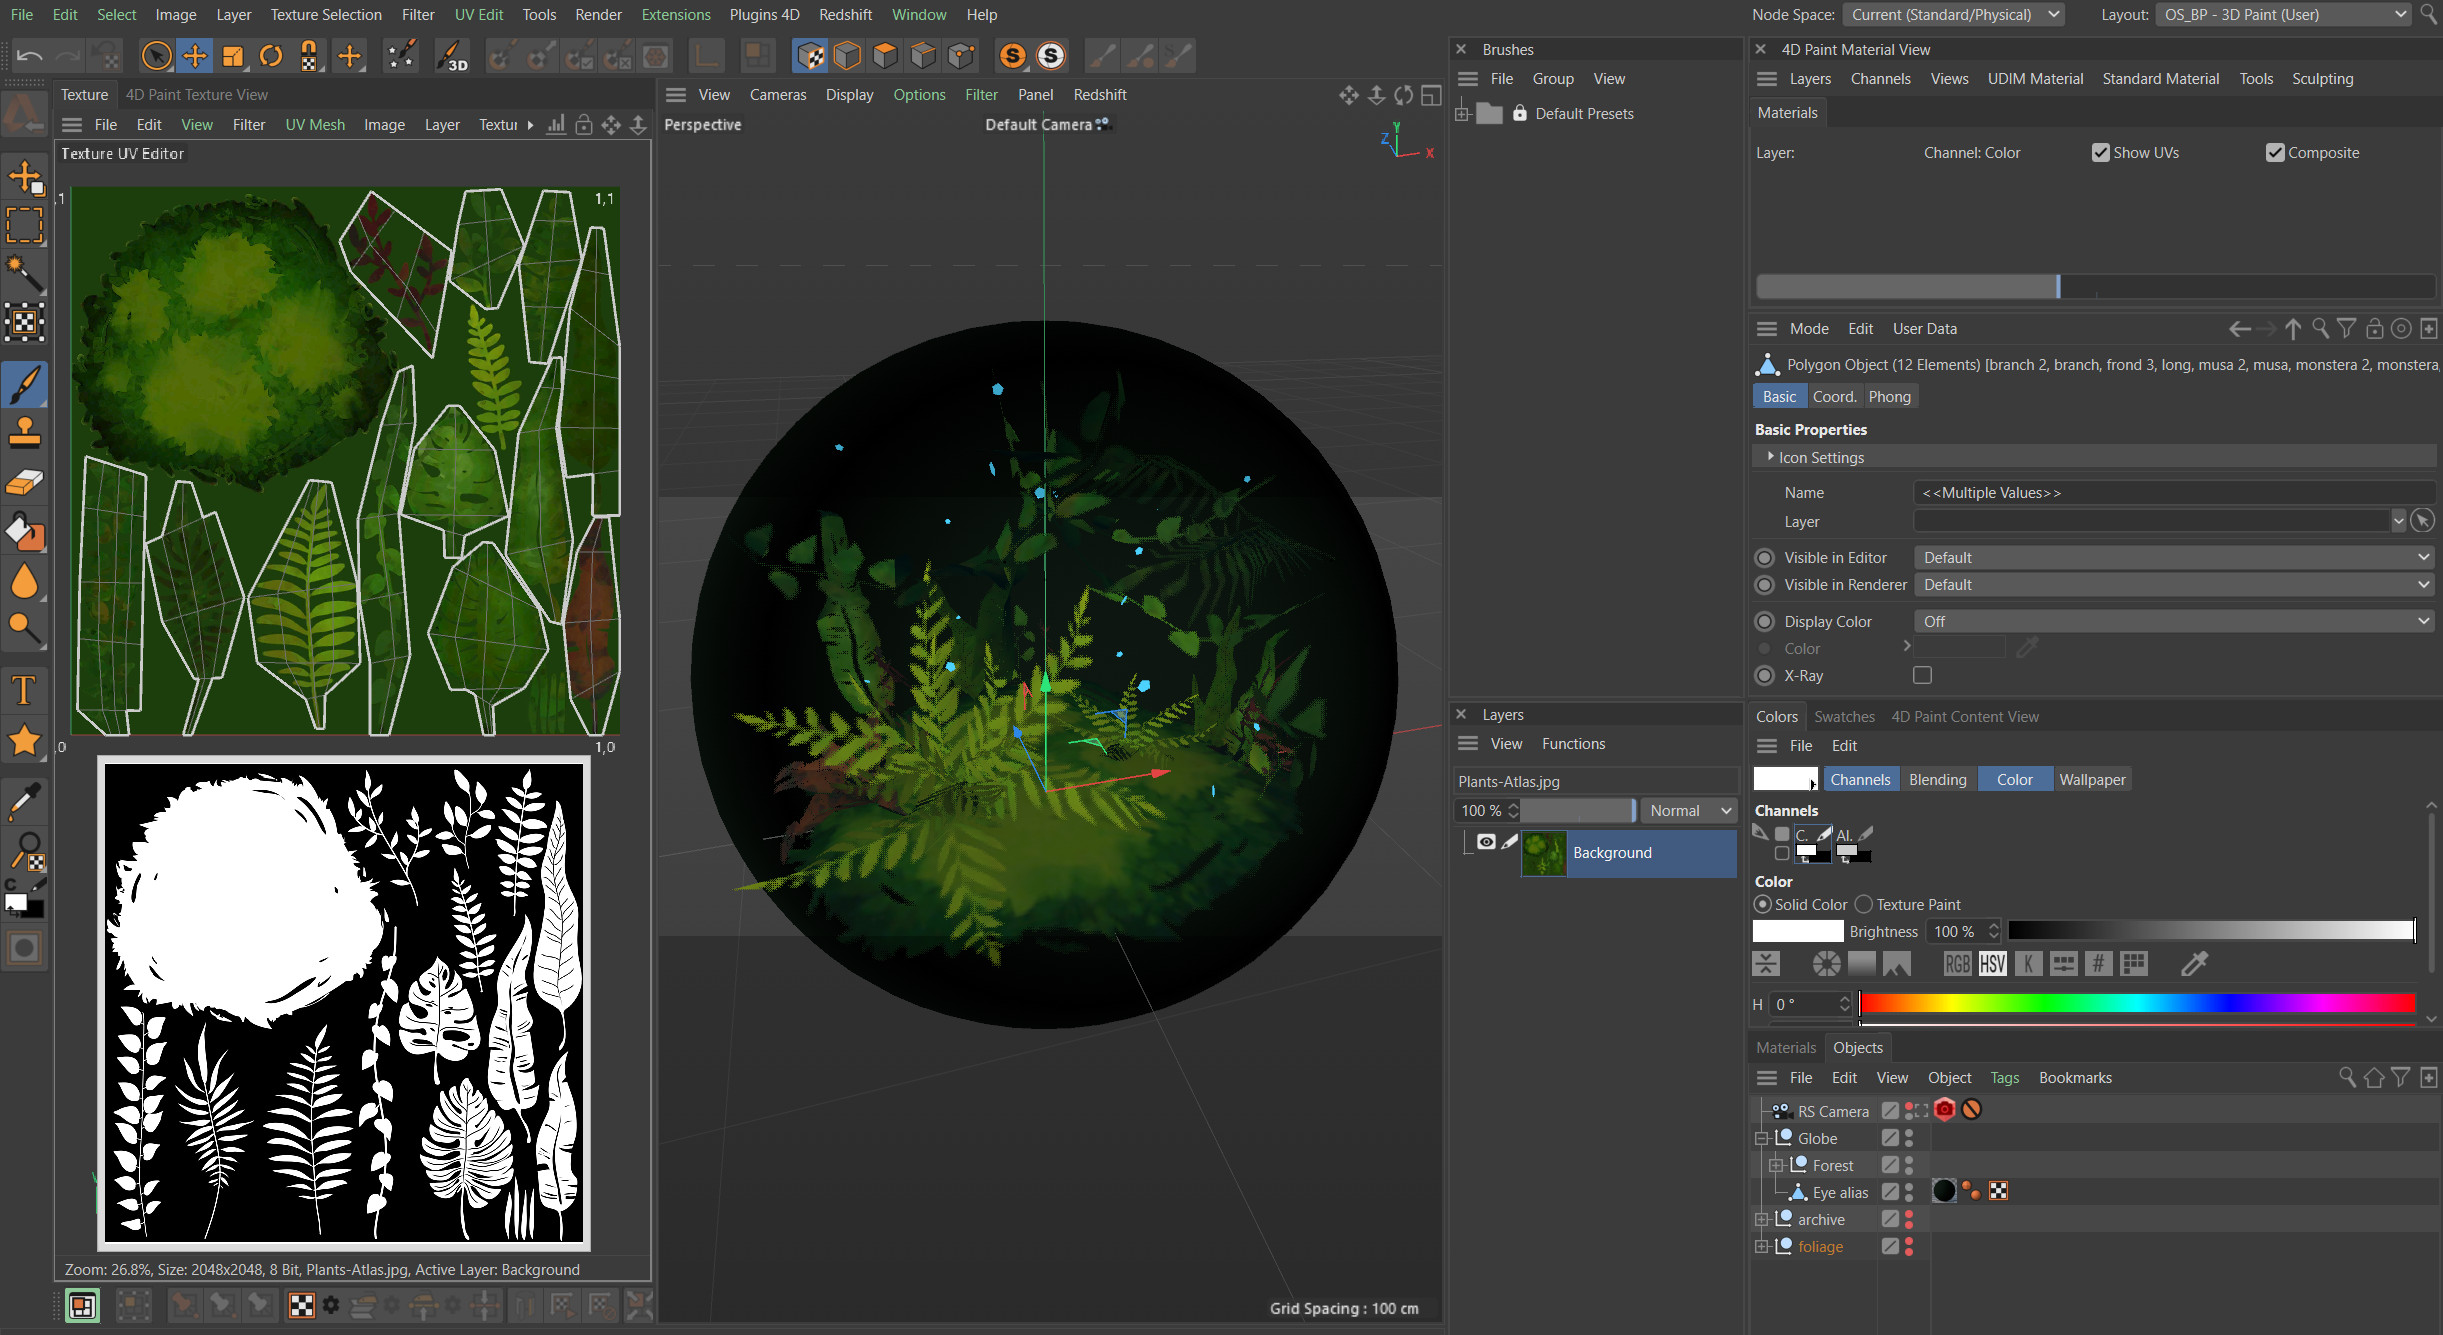Select the Transform Bitmap tool
The width and height of the screenshot is (2443, 1335).
pos(24,322)
